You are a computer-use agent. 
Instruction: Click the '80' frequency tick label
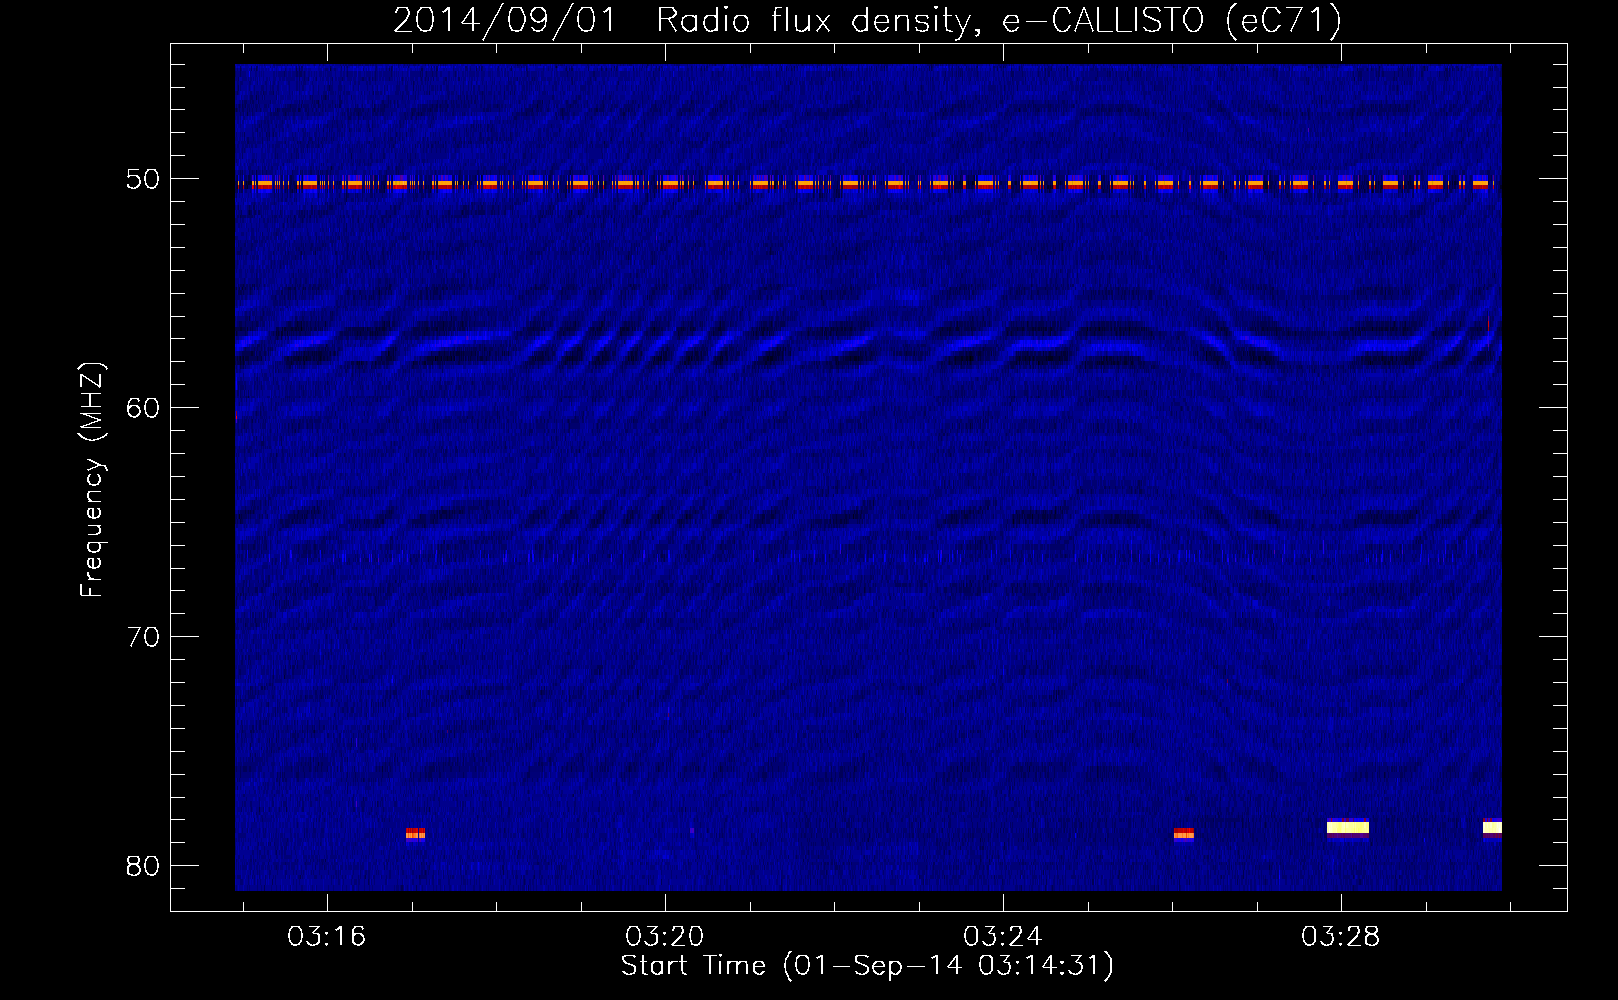pos(143,866)
